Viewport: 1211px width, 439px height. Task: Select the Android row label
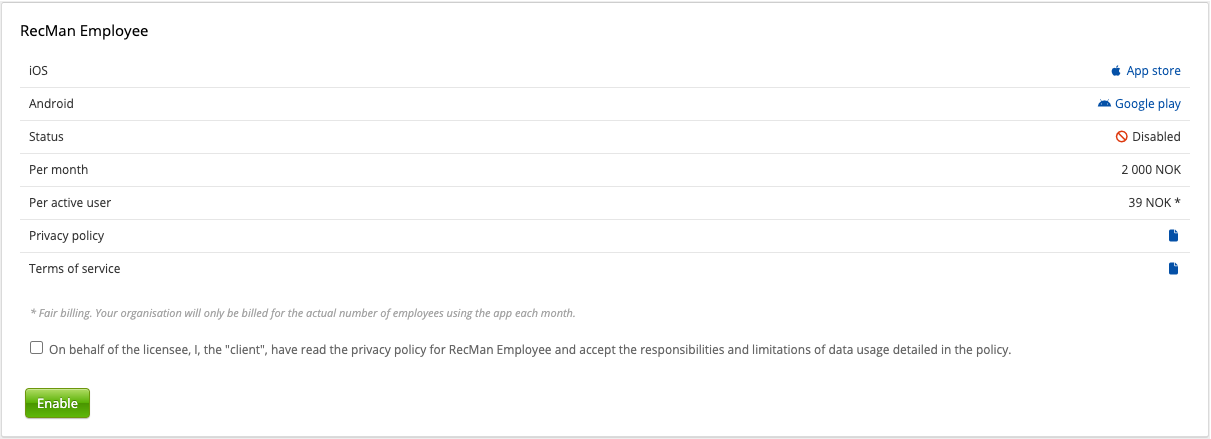point(52,104)
